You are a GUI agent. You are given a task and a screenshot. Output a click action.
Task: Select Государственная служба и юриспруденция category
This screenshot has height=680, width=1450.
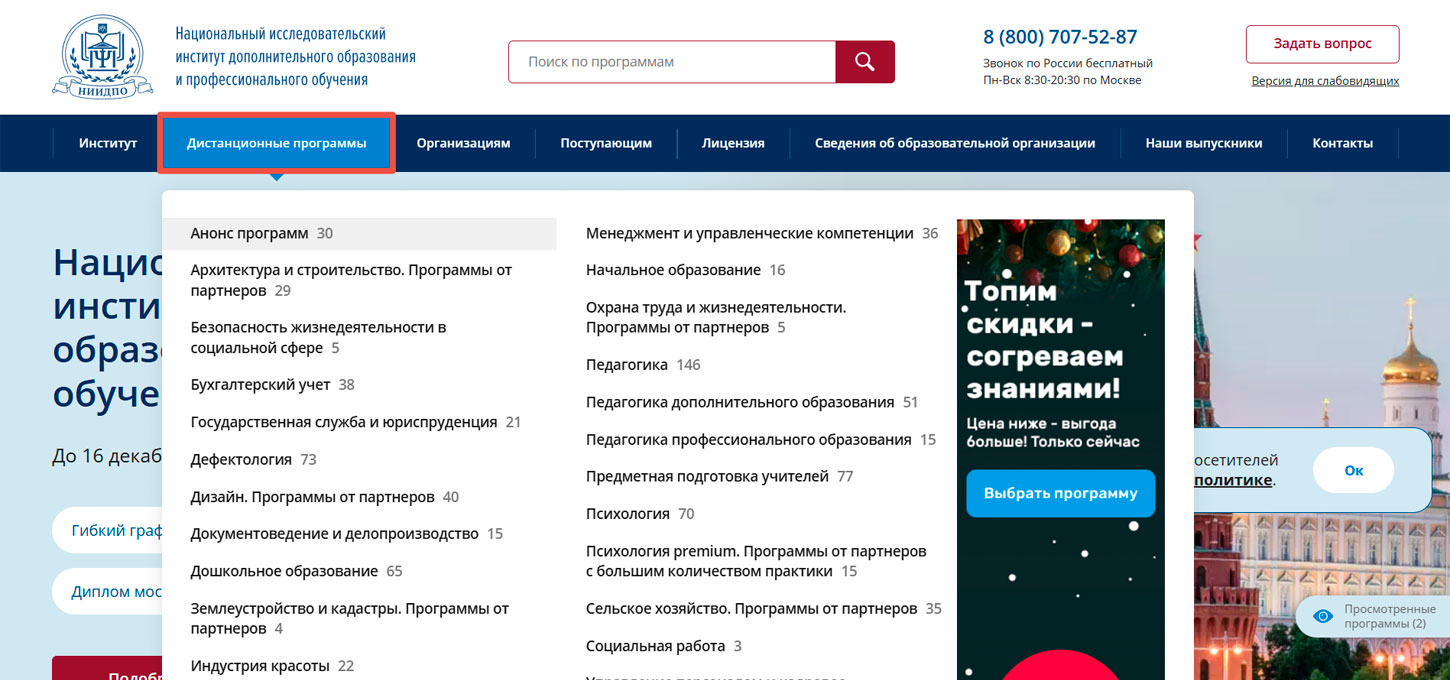click(x=356, y=422)
